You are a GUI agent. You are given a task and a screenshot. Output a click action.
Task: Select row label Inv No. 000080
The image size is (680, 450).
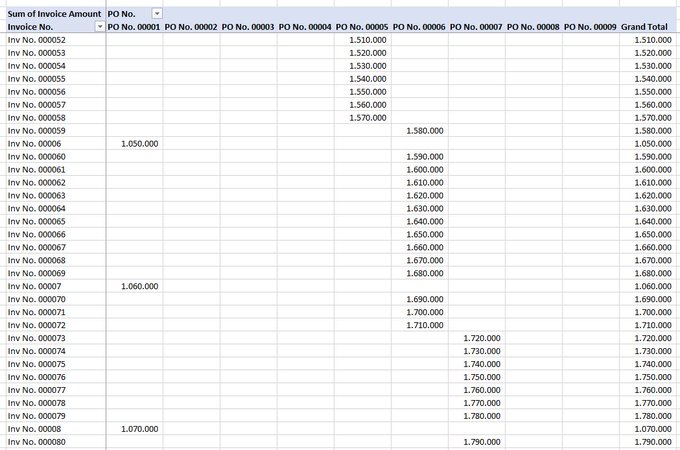pos(36,442)
